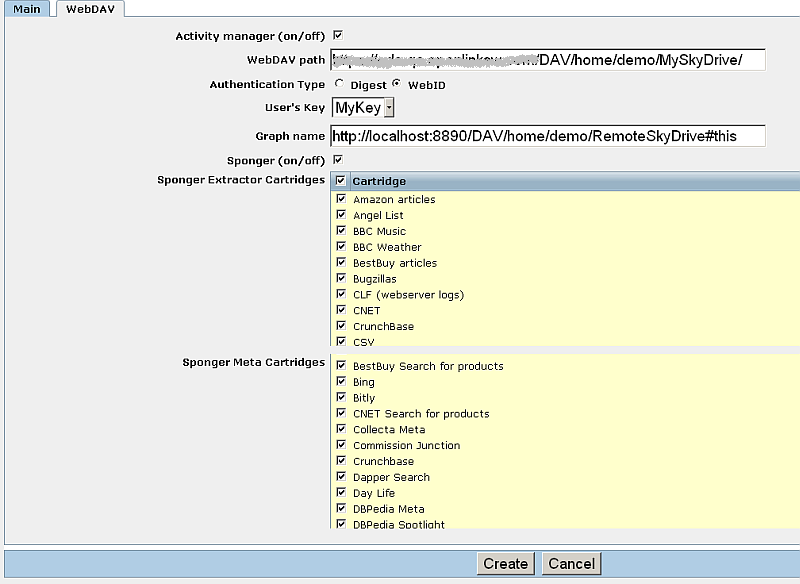This screenshot has width=800, height=584.
Task: Toggle the Activity manager checkbox
Action: coord(337,35)
